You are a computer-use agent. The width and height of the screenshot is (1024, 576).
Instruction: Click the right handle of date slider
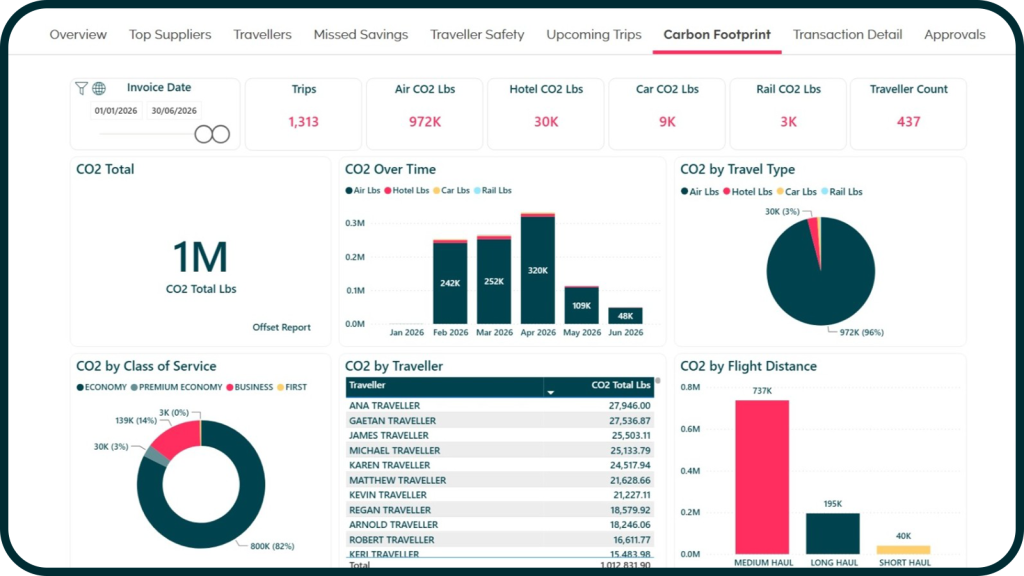pyautogui.click(x=221, y=134)
